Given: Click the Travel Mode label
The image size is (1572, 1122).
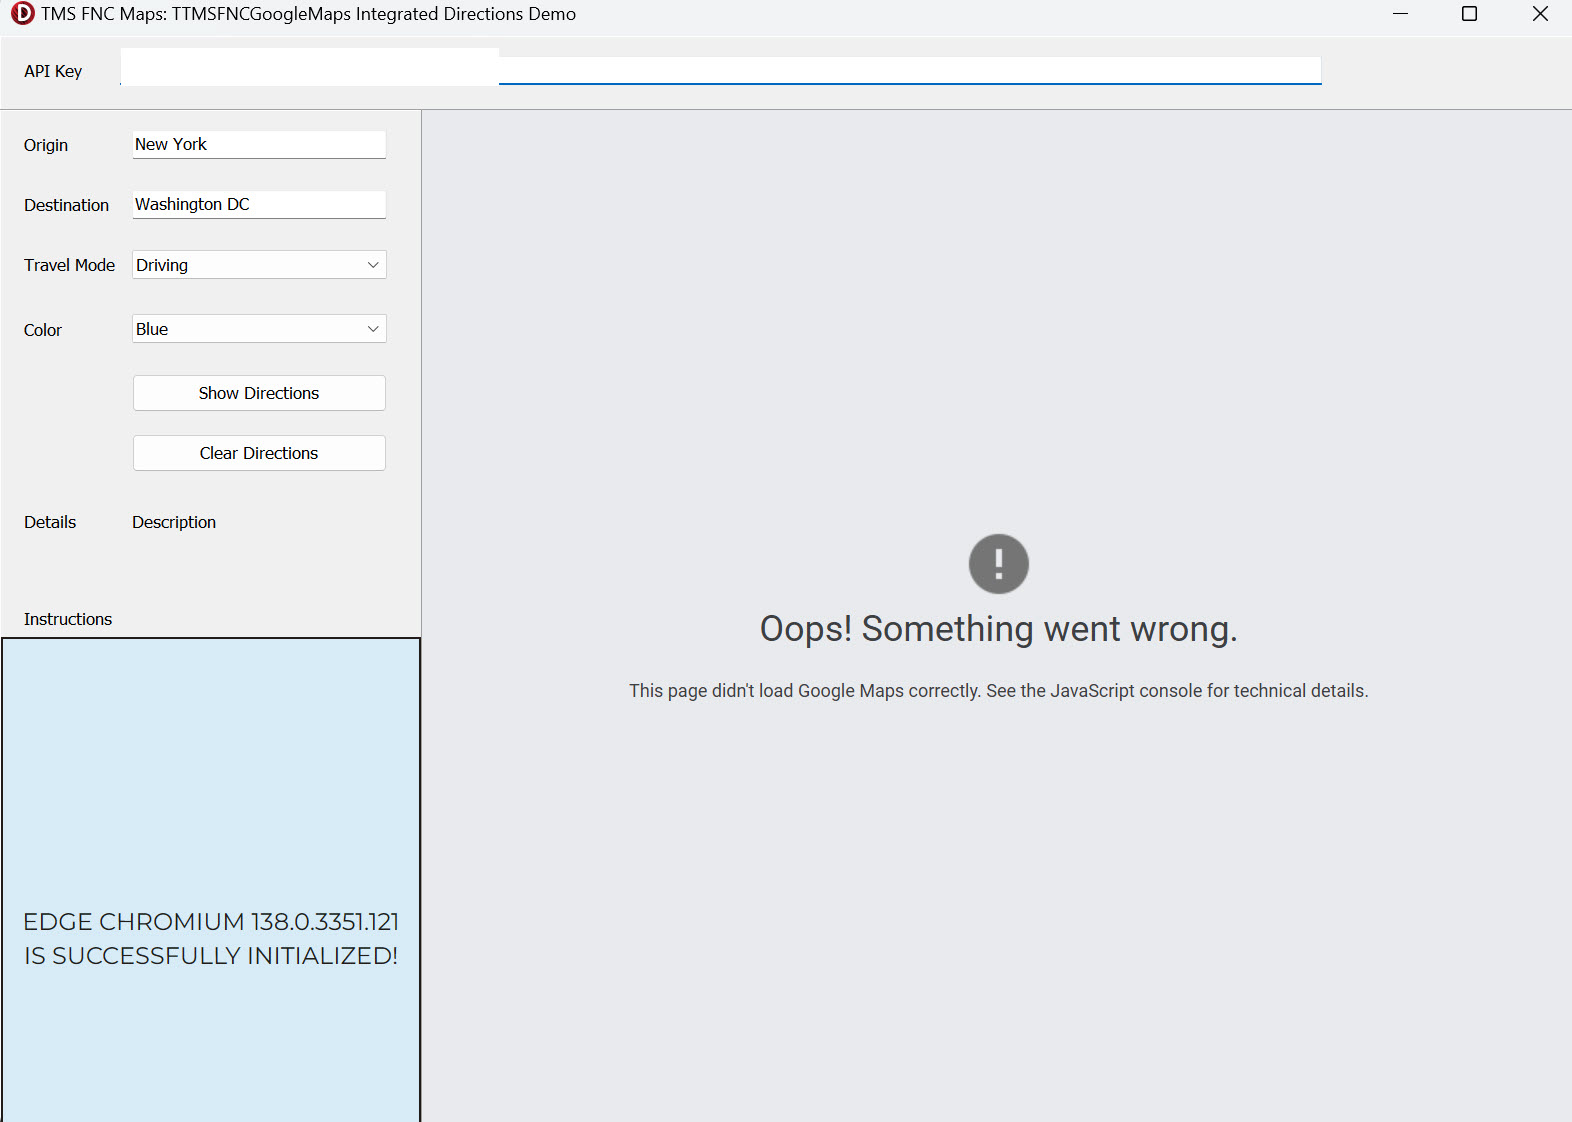Looking at the screenshot, I should 70,265.
